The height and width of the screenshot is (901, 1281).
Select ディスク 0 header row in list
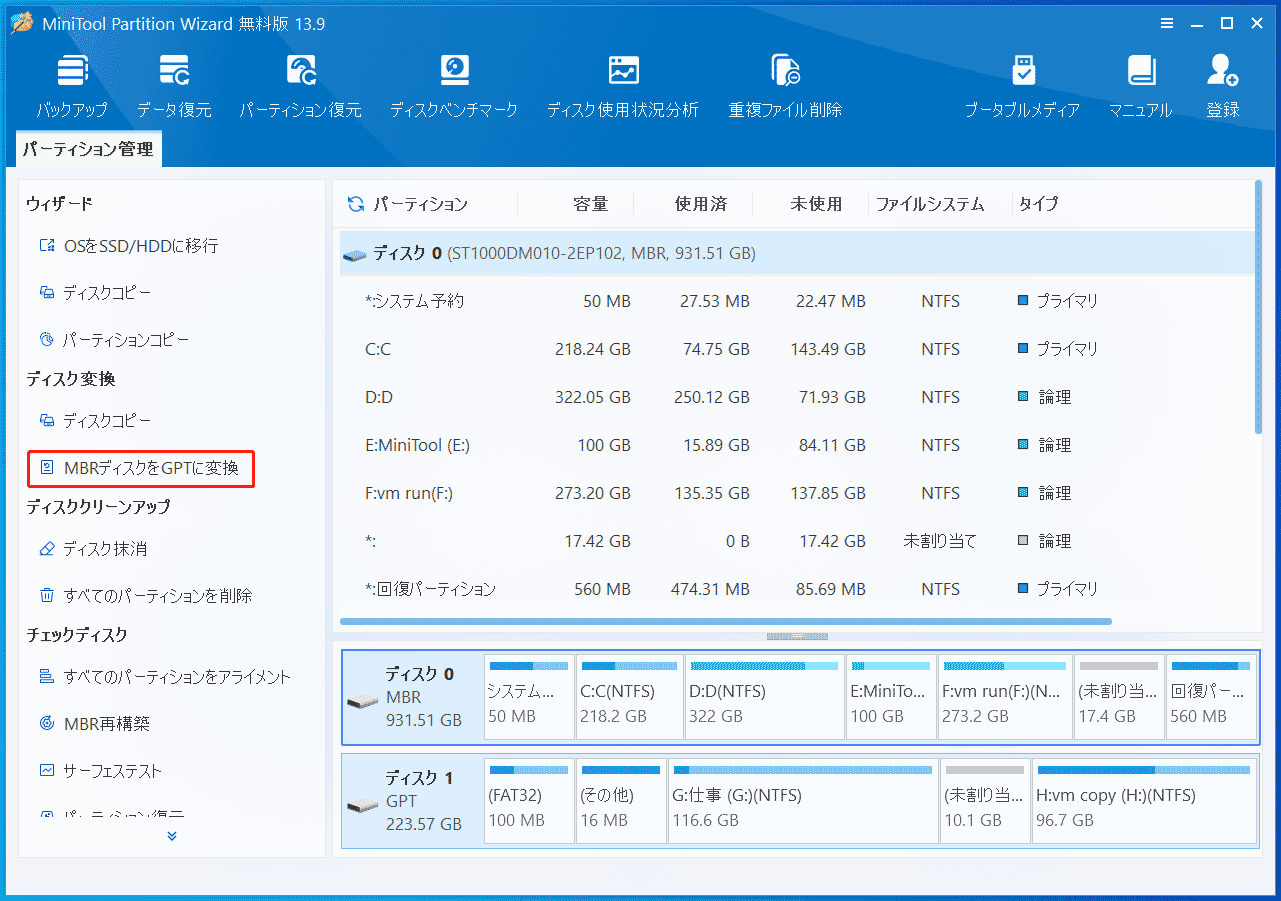click(x=797, y=254)
